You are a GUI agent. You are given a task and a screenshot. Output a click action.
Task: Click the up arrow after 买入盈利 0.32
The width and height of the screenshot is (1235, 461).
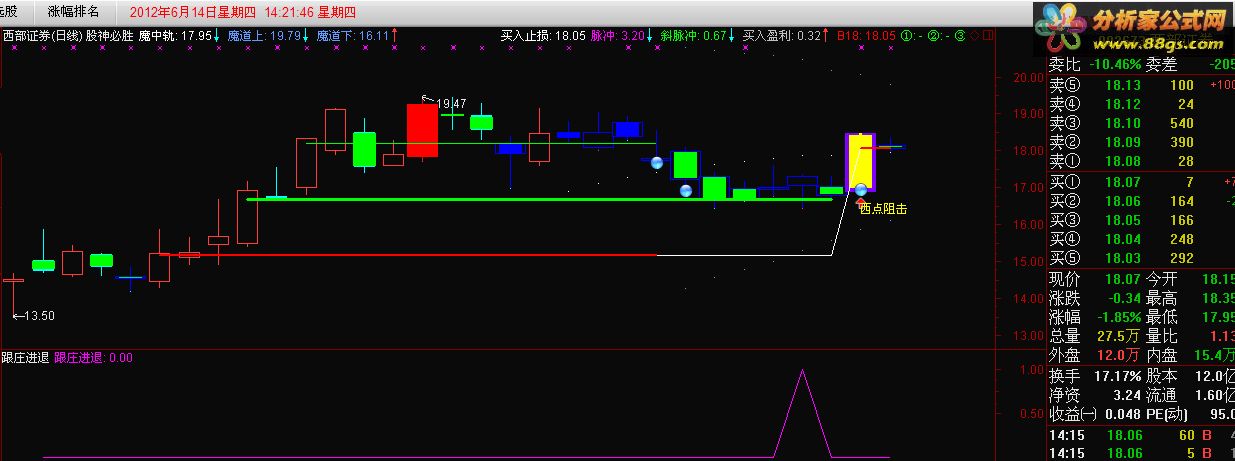827,35
